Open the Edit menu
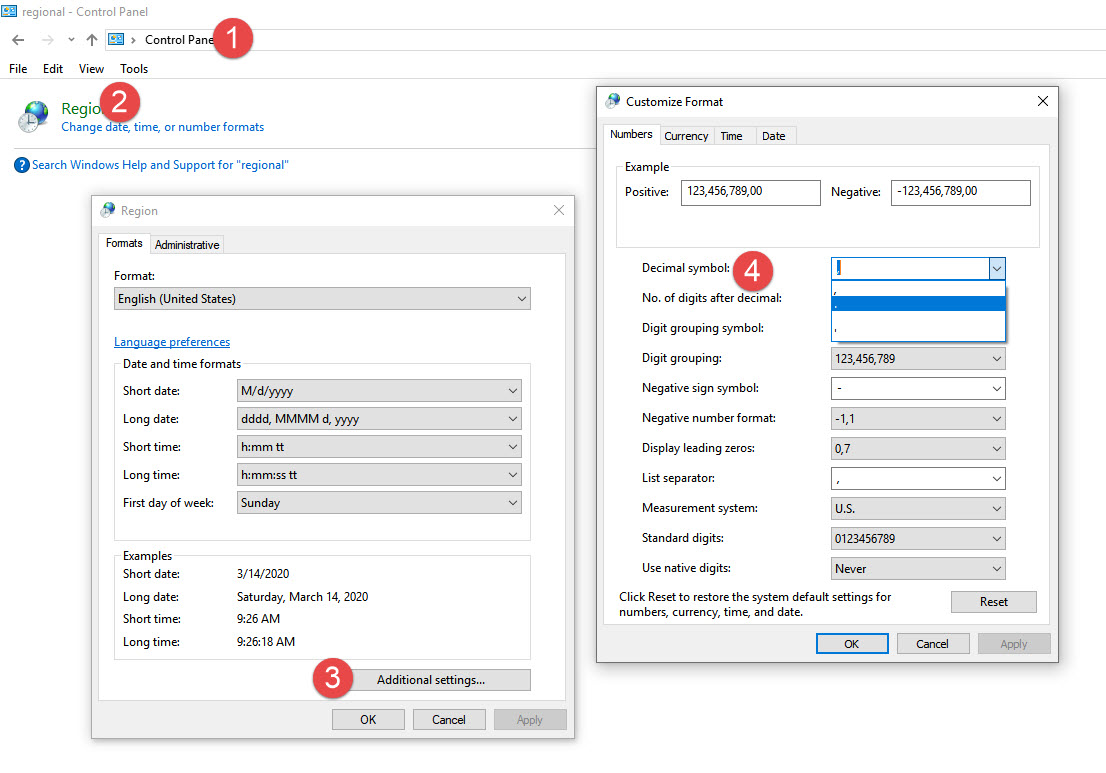1106x773 pixels. 53,68
